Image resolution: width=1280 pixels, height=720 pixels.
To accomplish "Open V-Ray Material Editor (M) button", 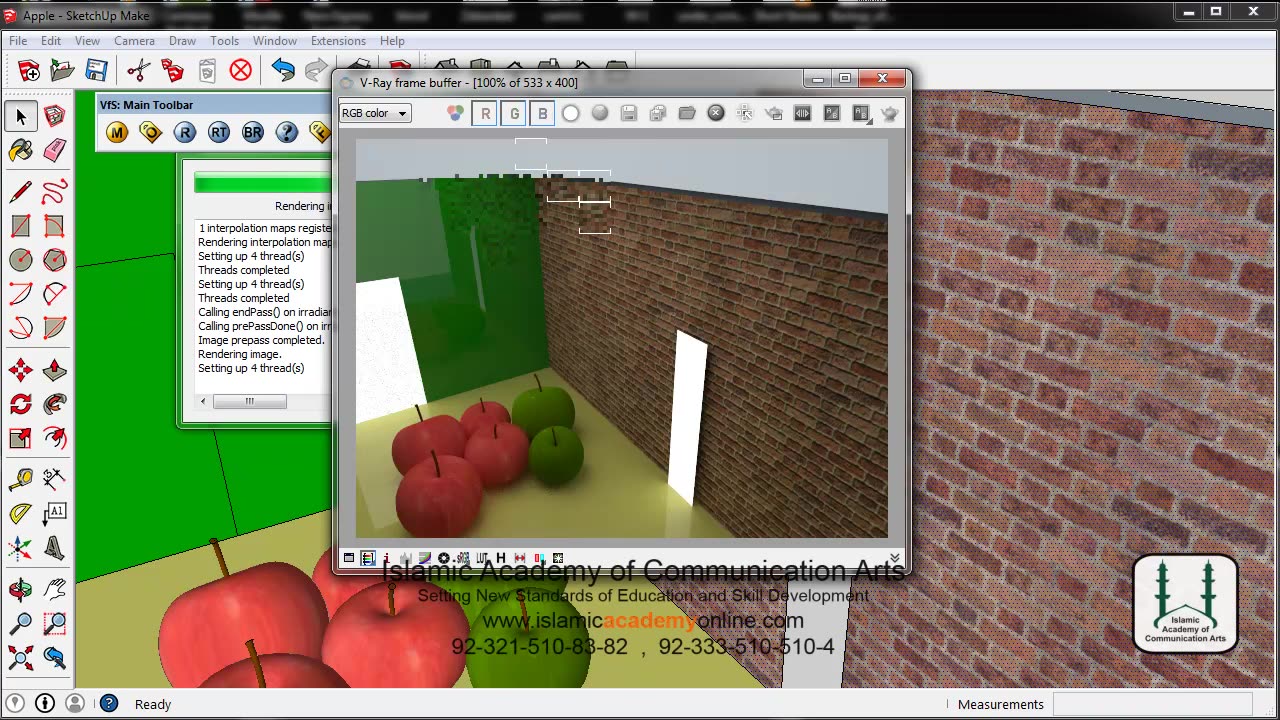I will [x=117, y=132].
